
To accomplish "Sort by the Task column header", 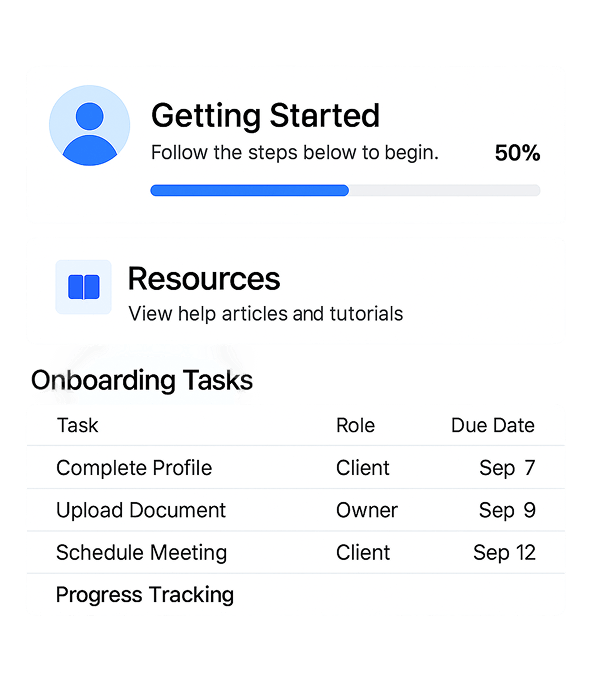I will click(78, 425).
